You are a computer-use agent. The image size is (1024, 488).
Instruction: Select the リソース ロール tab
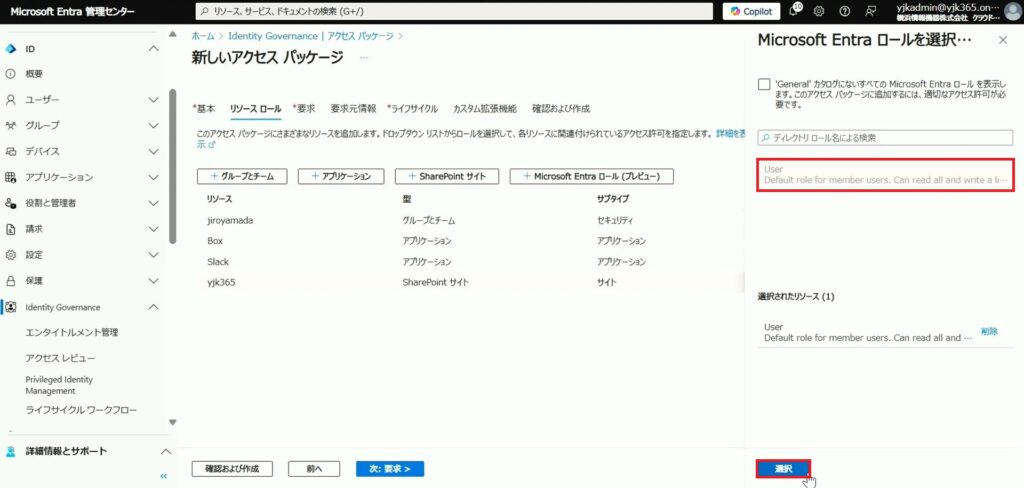(x=255, y=109)
